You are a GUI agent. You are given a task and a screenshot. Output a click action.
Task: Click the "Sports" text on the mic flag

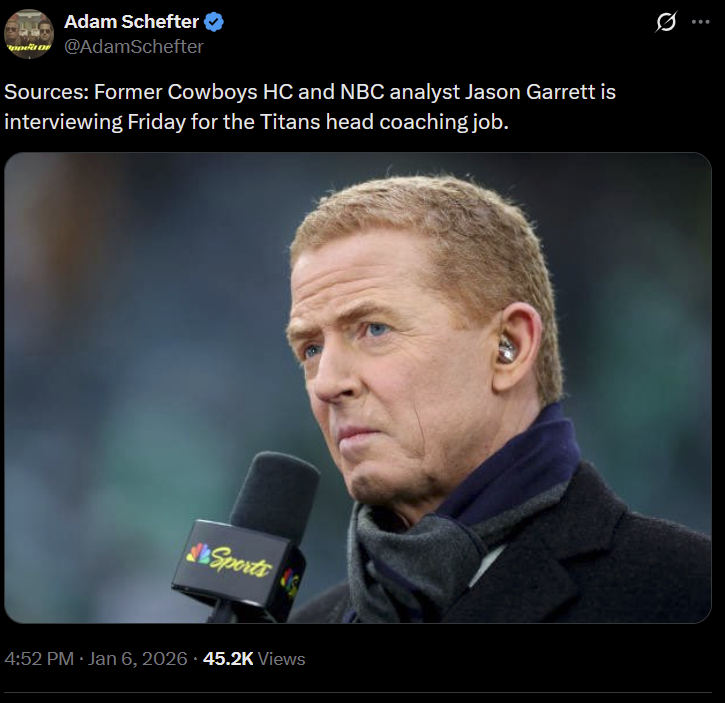coord(241,561)
